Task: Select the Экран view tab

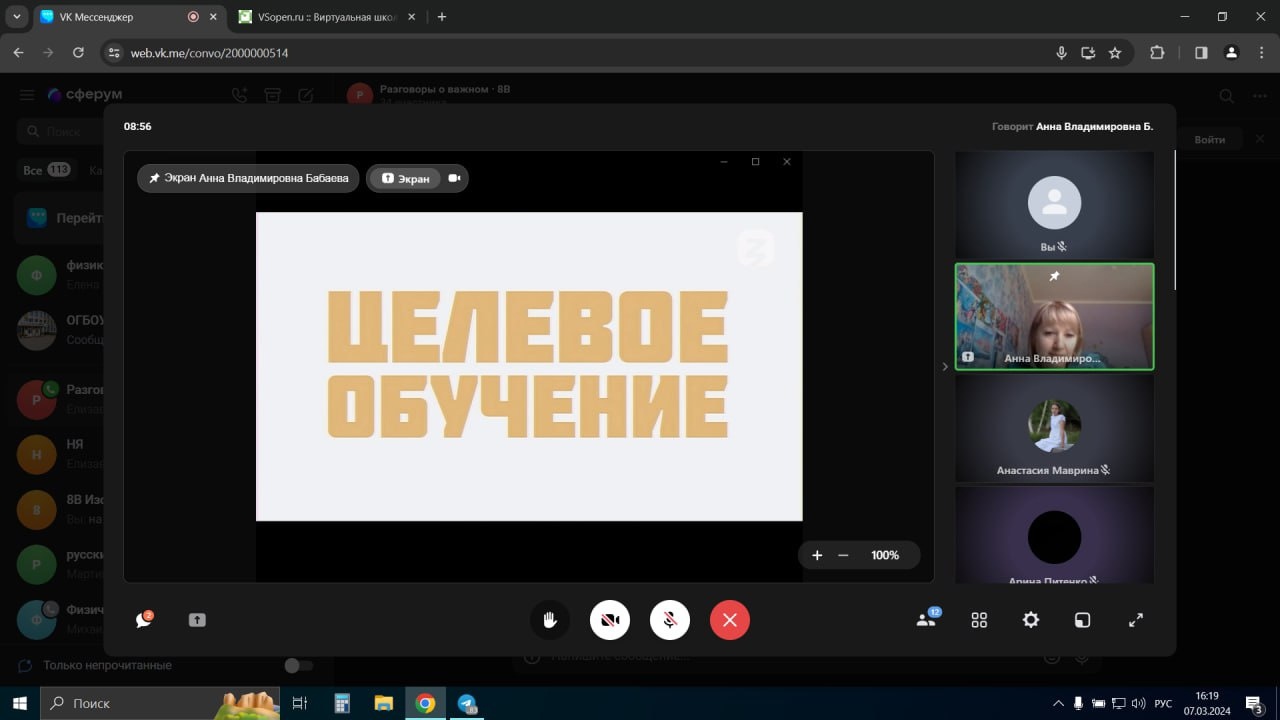Action: click(x=406, y=178)
